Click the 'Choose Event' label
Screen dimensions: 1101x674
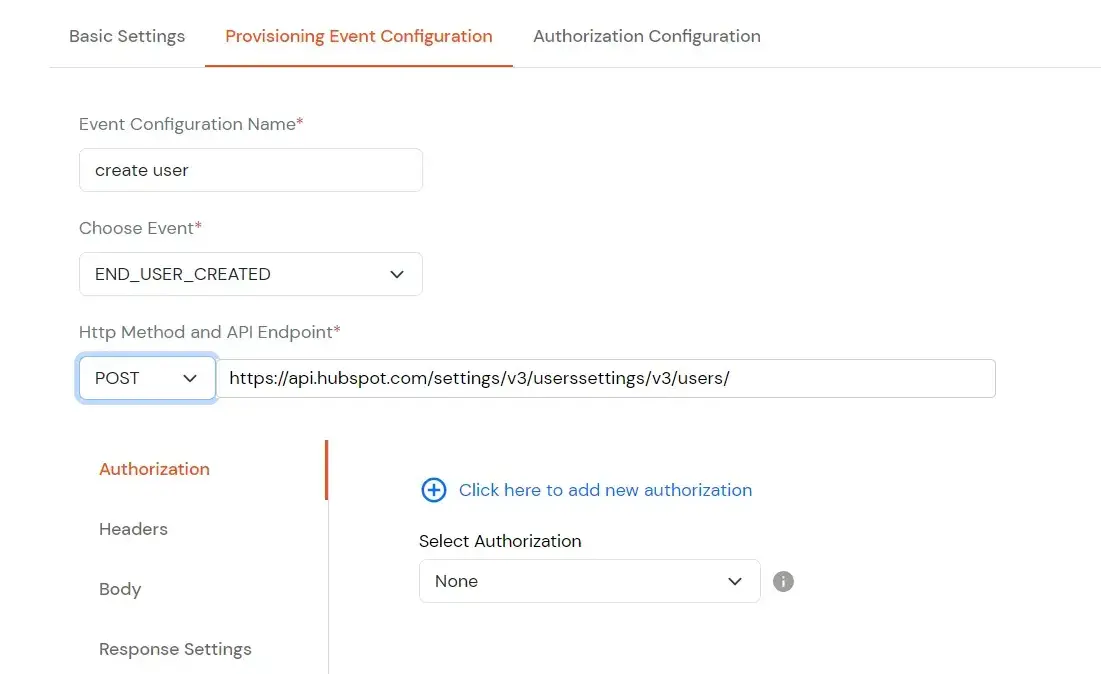[x=140, y=228]
